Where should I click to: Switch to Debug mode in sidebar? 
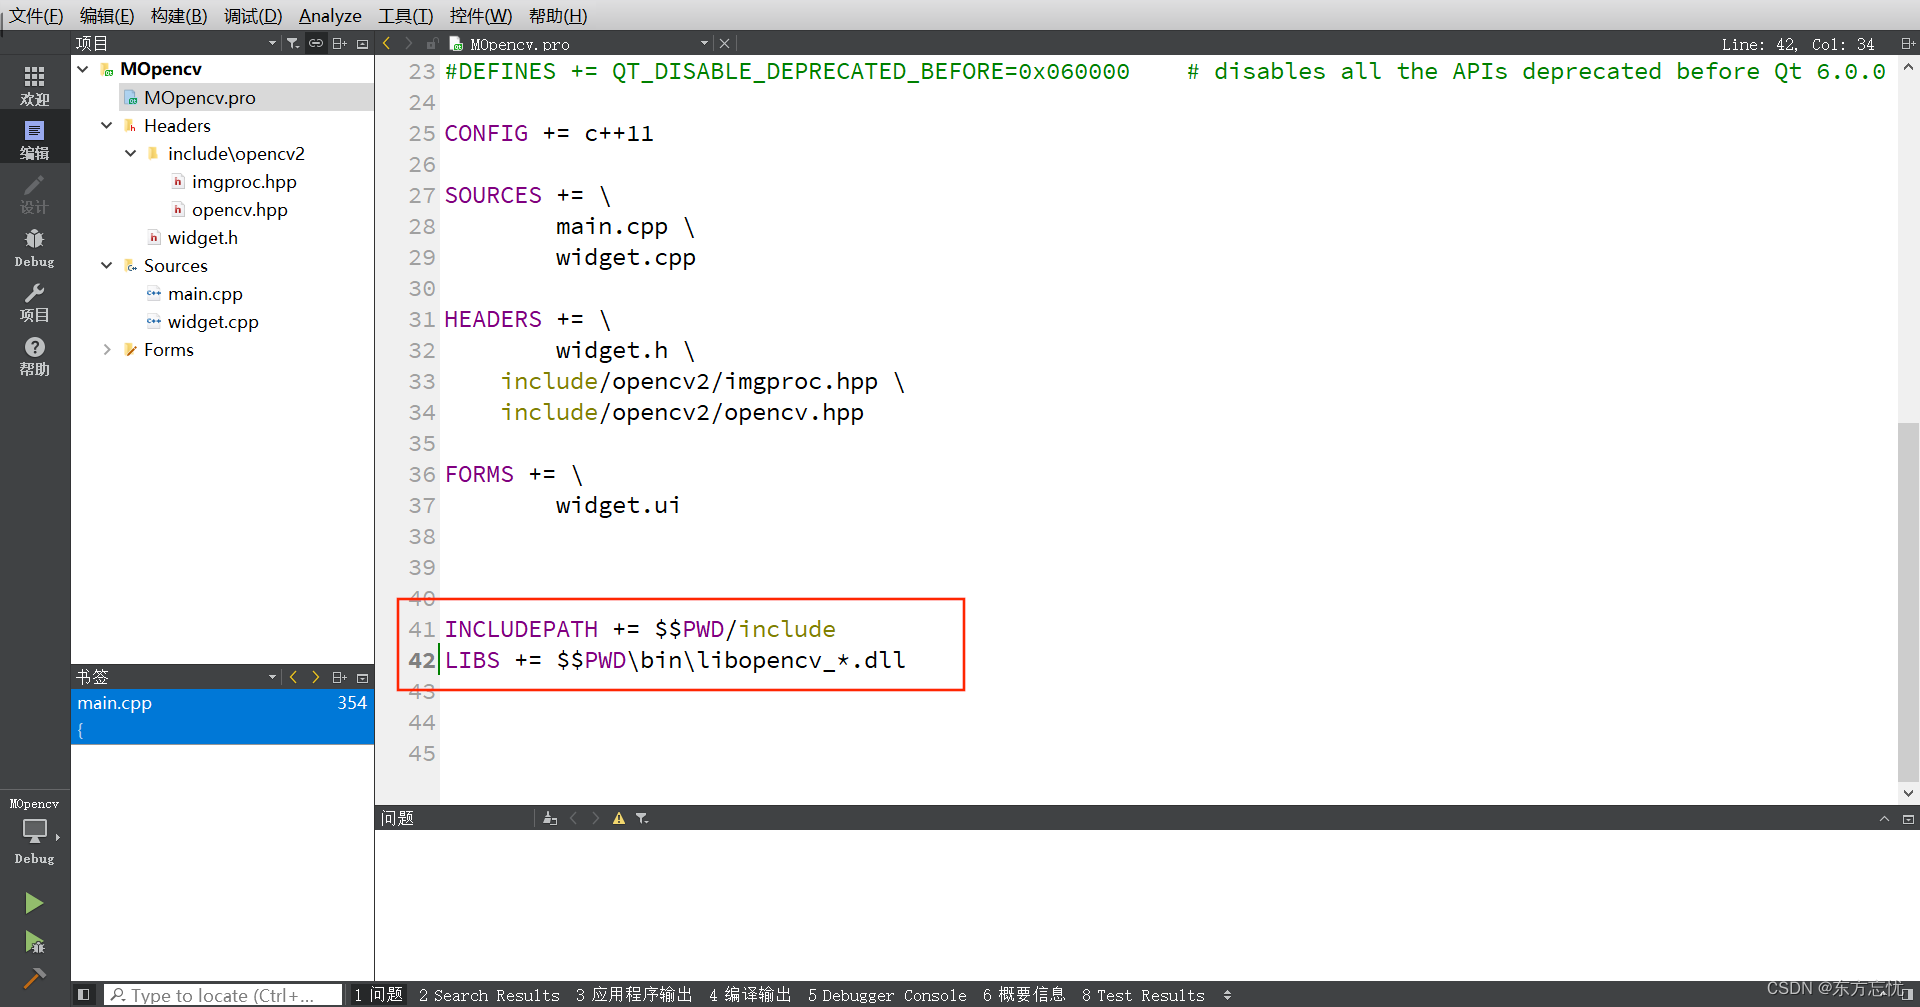click(x=34, y=247)
